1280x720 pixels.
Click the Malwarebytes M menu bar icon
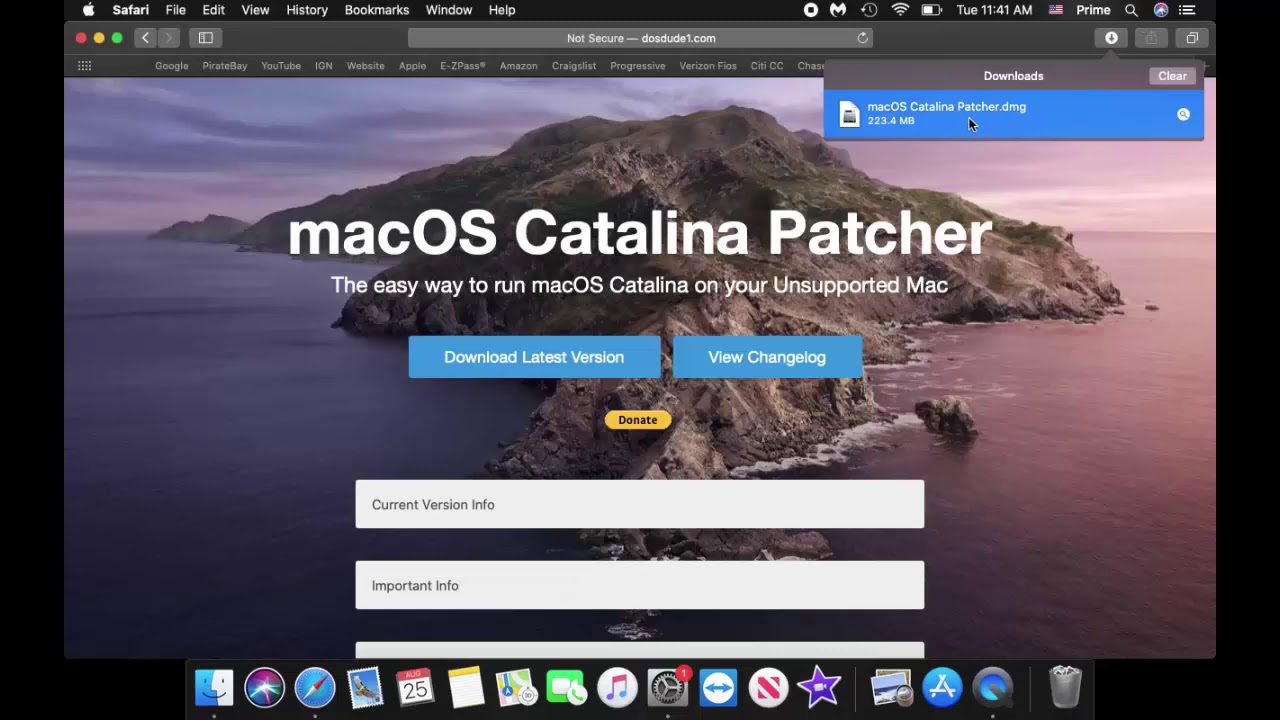pyautogui.click(x=838, y=10)
